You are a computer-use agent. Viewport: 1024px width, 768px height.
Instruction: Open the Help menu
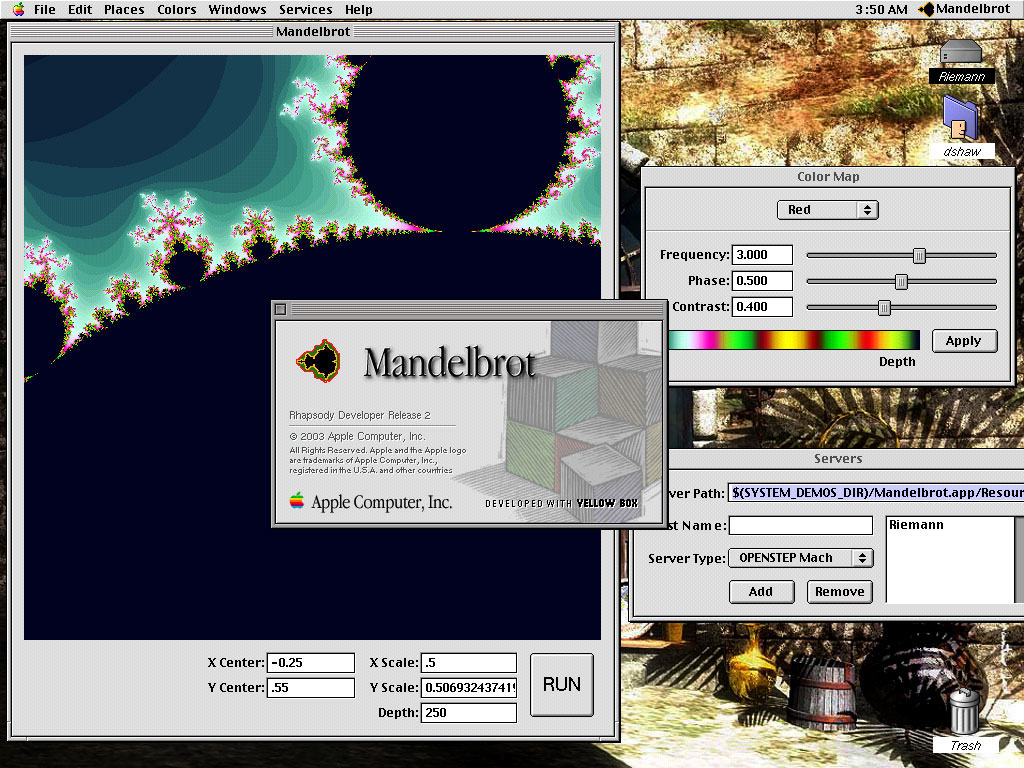click(359, 9)
